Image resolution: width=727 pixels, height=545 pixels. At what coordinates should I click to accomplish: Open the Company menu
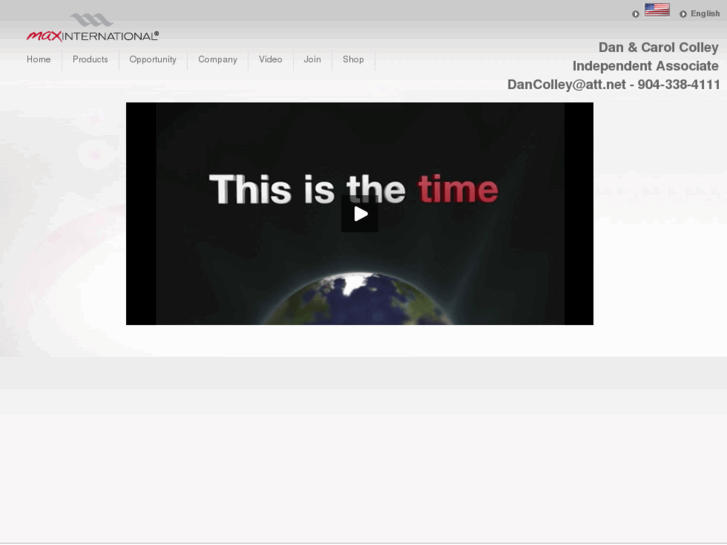(x=218, y=60)
